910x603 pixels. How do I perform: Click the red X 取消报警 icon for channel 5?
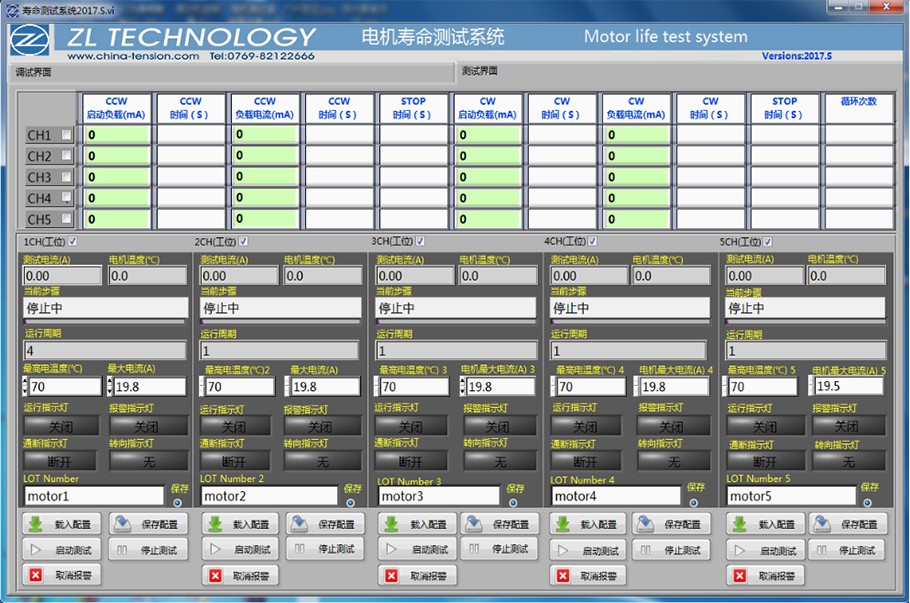[x=740, y=576]
